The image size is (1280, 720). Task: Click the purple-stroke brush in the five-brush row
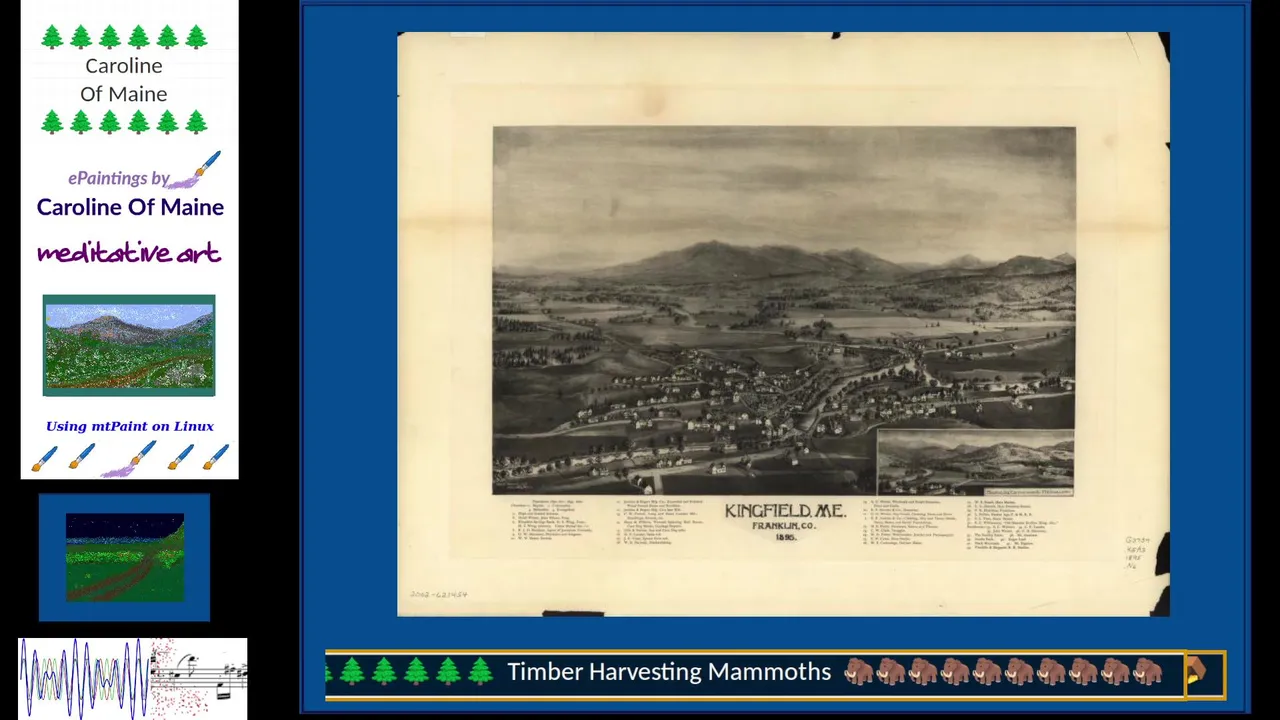129,459
